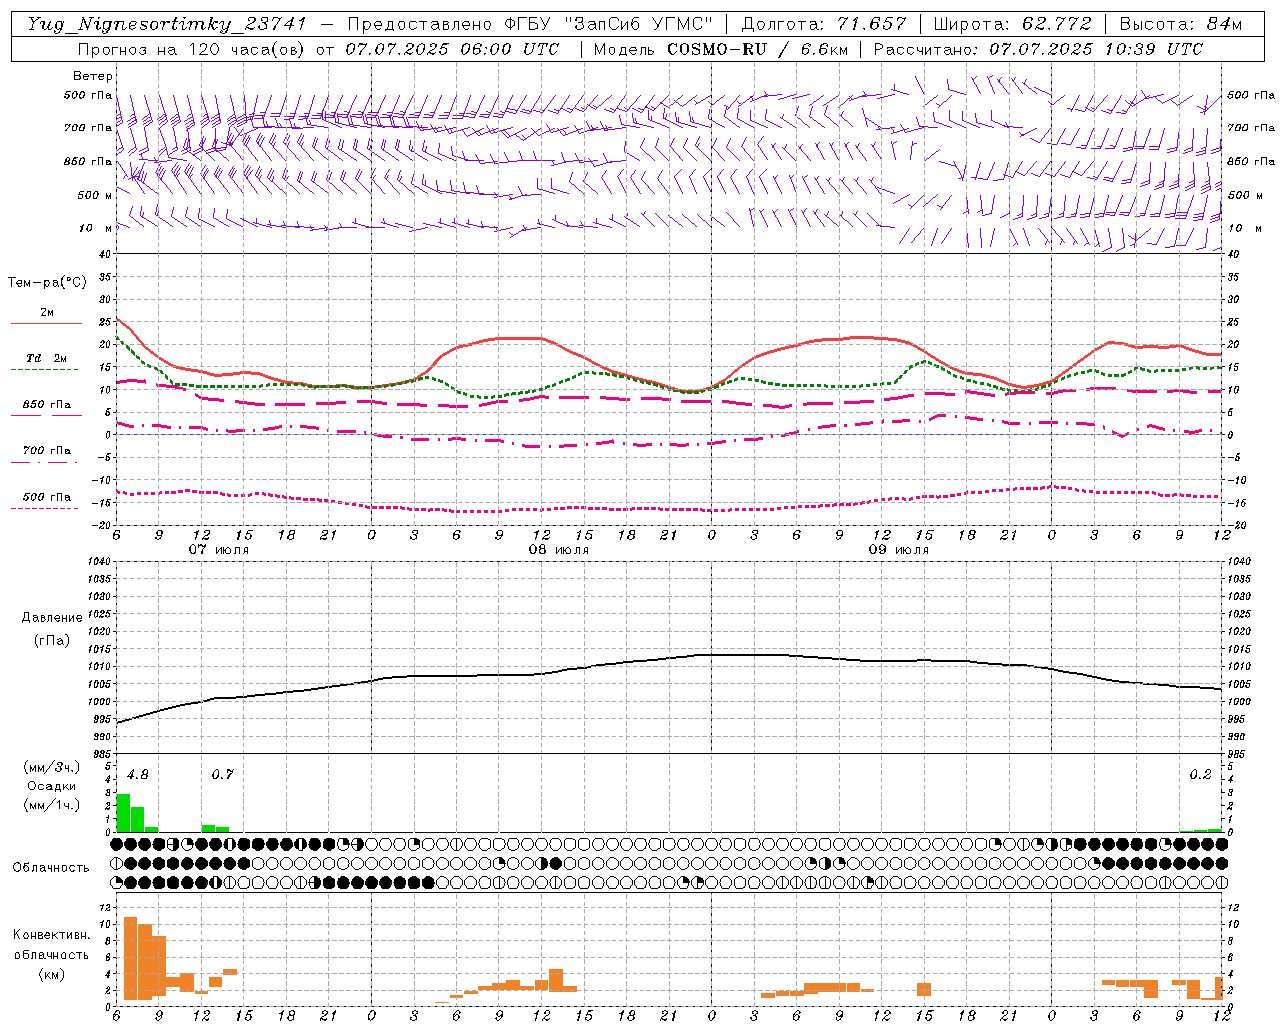Click the provider text ФГБУ "ЗапСиб УГМС"

pyautogui.click(x=610, y=24)
